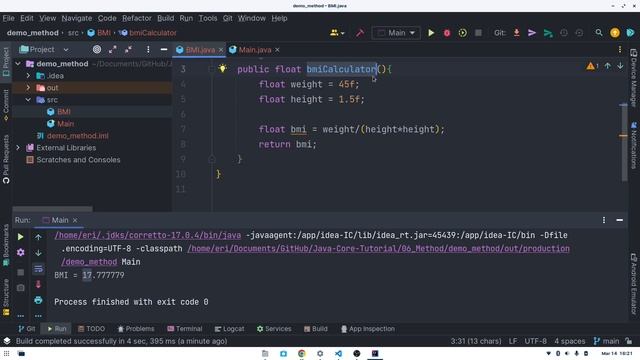Minimize the Run panel
Viewport: 640px width, 360px height.
click(x=619, y=220)
